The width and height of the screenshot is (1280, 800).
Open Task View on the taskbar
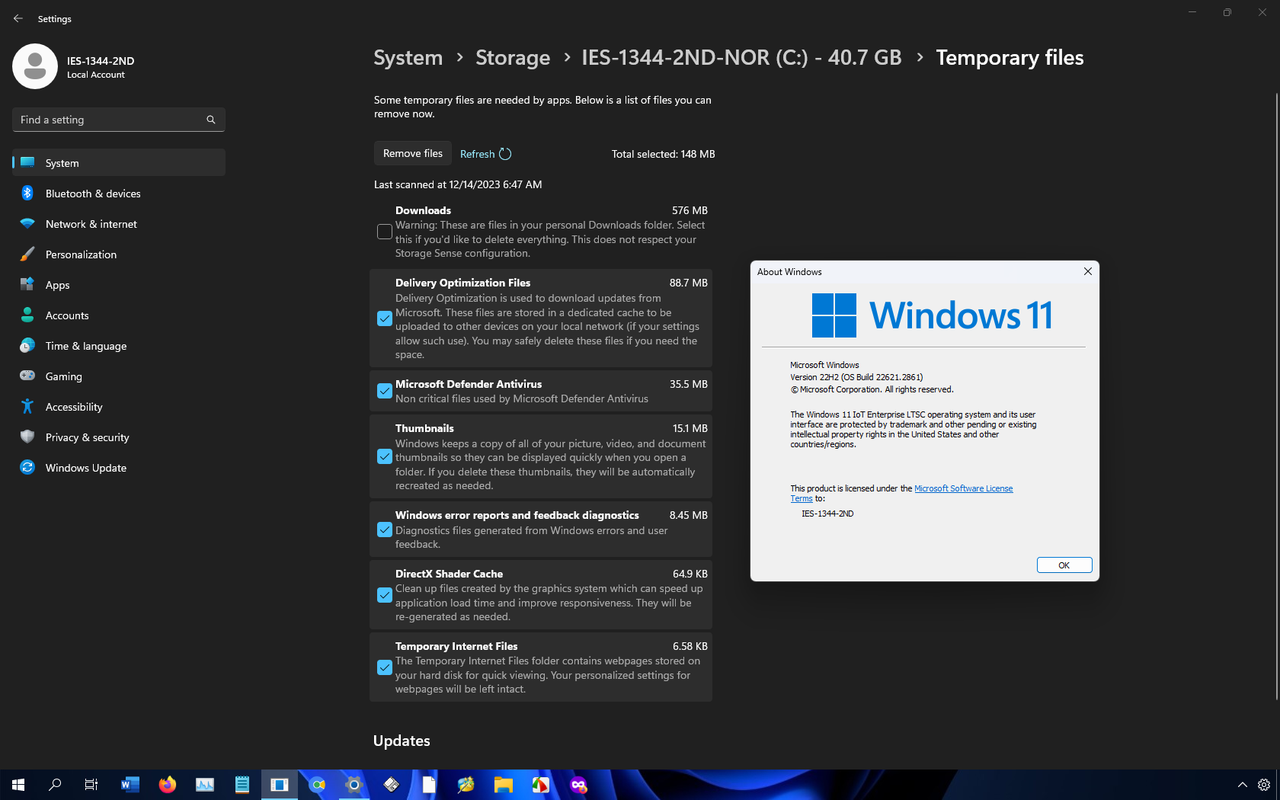(91, 785)
